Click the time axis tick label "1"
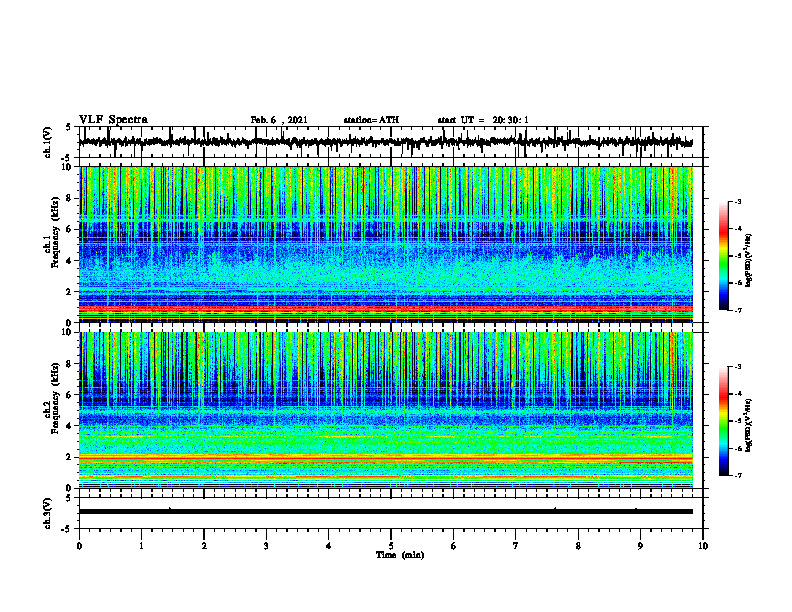792x612 pixels. click(141, 546)
